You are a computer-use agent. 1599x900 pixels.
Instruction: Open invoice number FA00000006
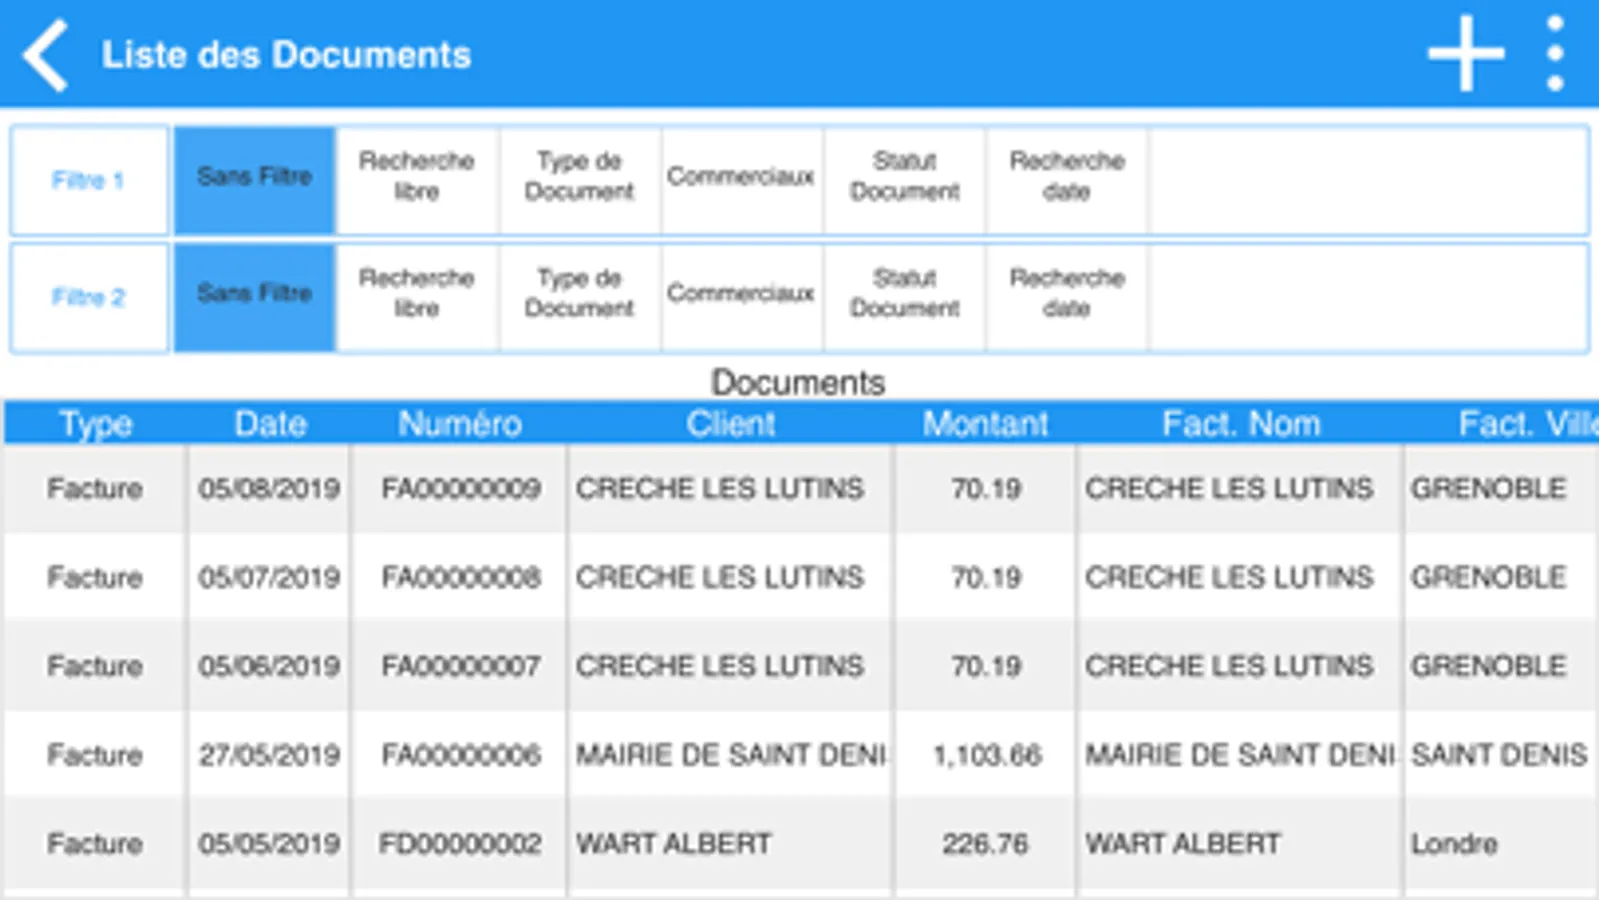tap(460, 755)
